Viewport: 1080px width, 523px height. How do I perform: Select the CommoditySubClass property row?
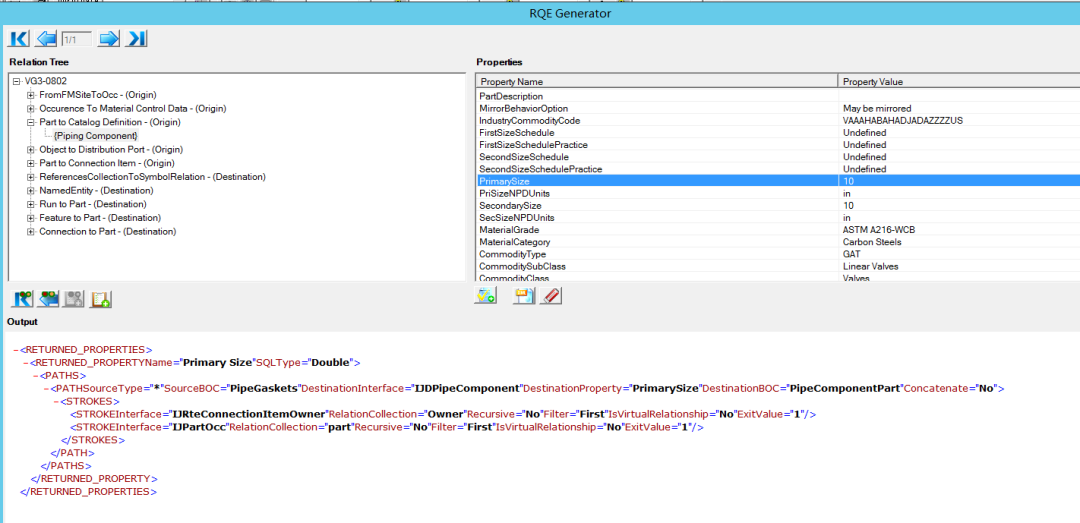[778, 266]
